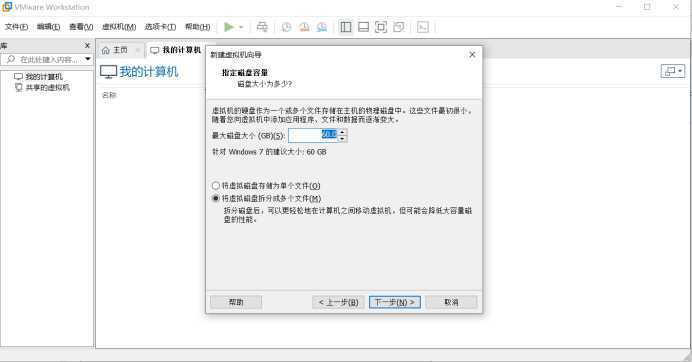This screenshot has height=362, width=692.
Task: Click the console view toolbar icon
Action: 423,27
